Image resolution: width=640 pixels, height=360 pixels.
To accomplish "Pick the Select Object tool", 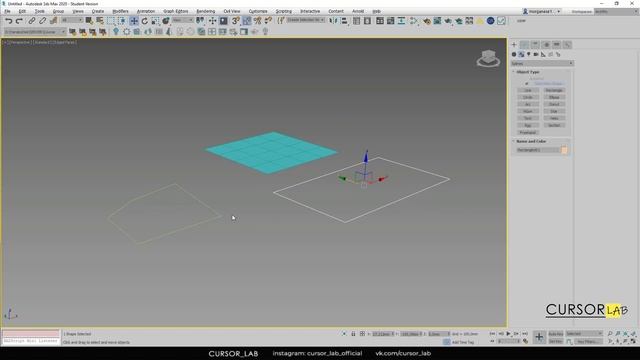I will tap(89, 20).
